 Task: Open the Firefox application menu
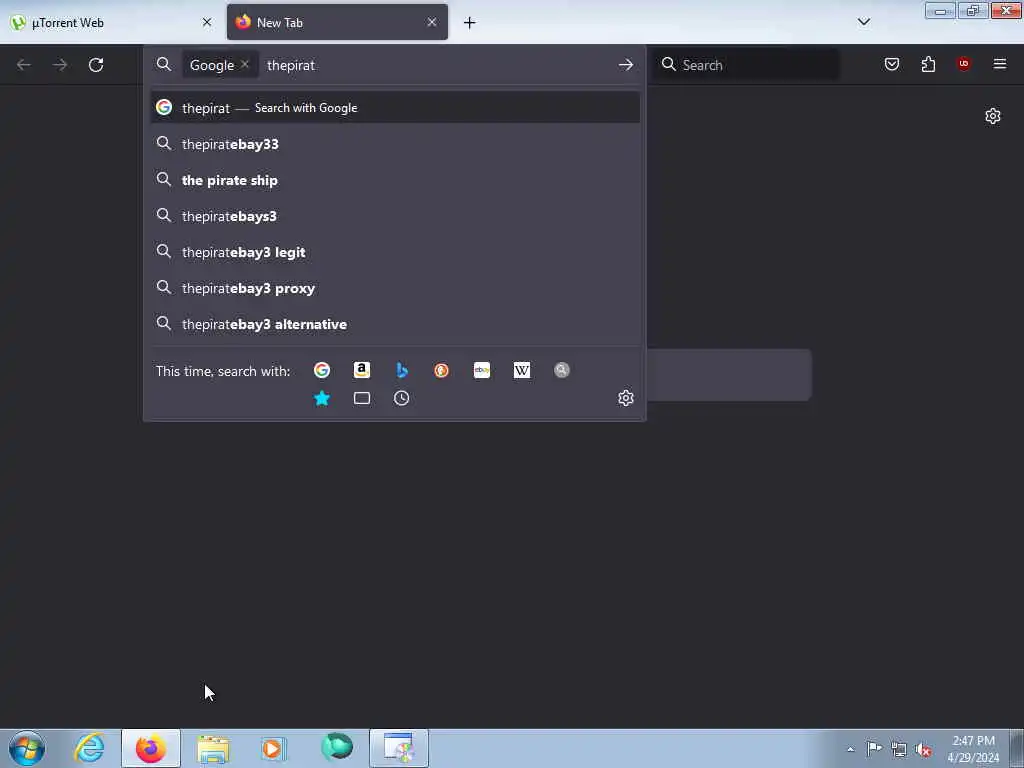(x=999, y=64)
